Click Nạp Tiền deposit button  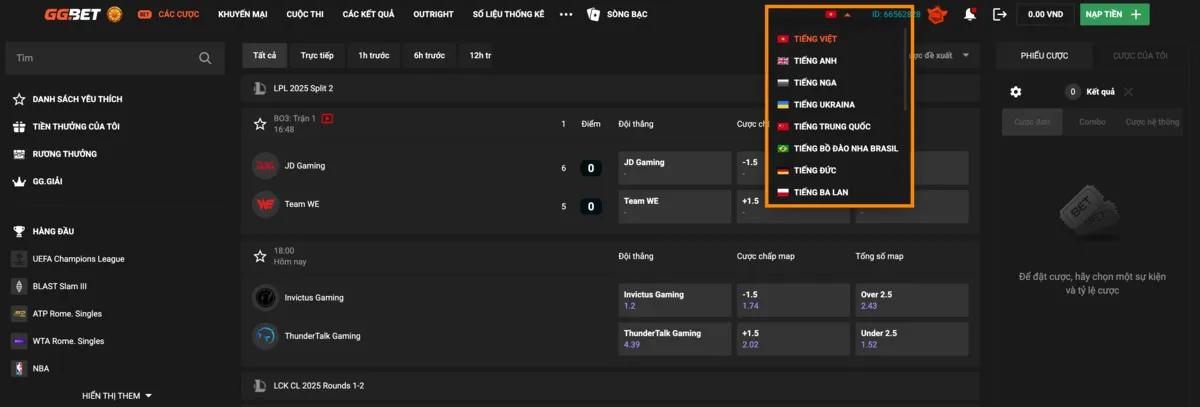1115,14
